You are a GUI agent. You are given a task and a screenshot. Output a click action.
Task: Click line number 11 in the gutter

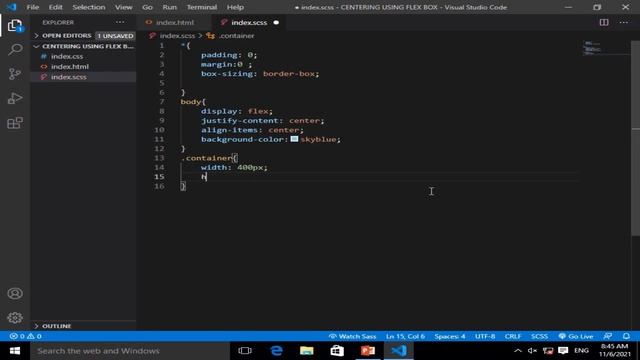point(159,139)
